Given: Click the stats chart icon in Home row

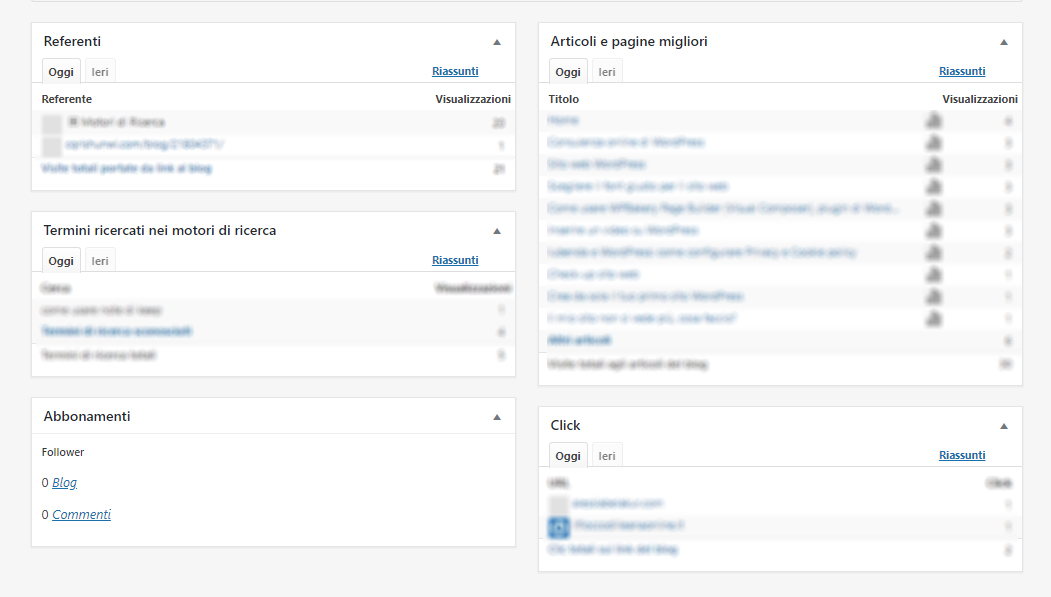Looking at the screenshot, I should [934, 121].
